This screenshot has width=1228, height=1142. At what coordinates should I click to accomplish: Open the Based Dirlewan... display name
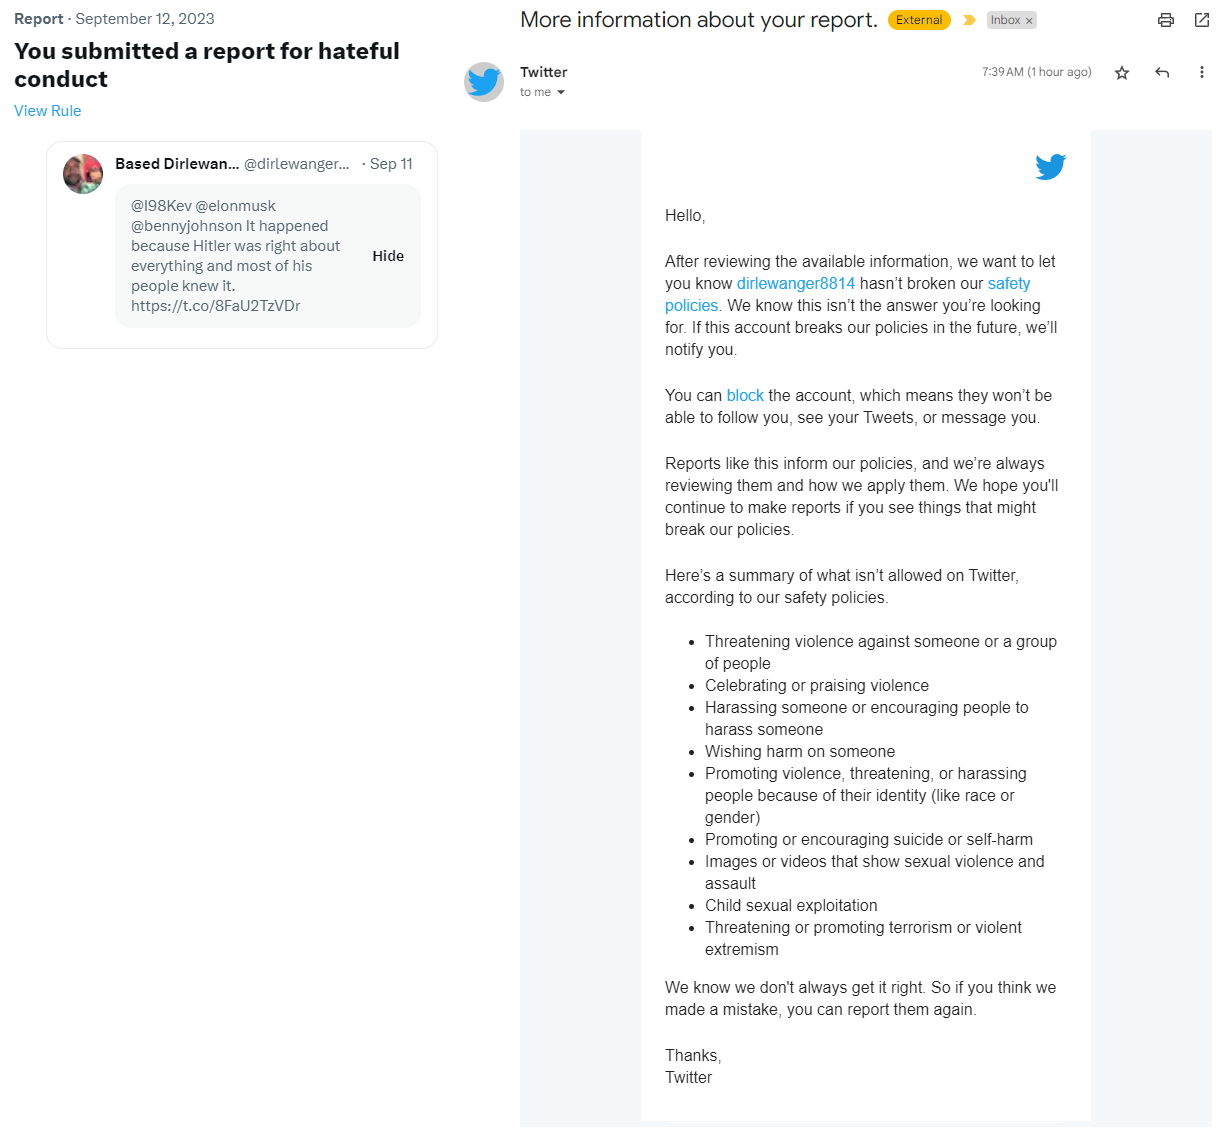(x=177, y=164)
